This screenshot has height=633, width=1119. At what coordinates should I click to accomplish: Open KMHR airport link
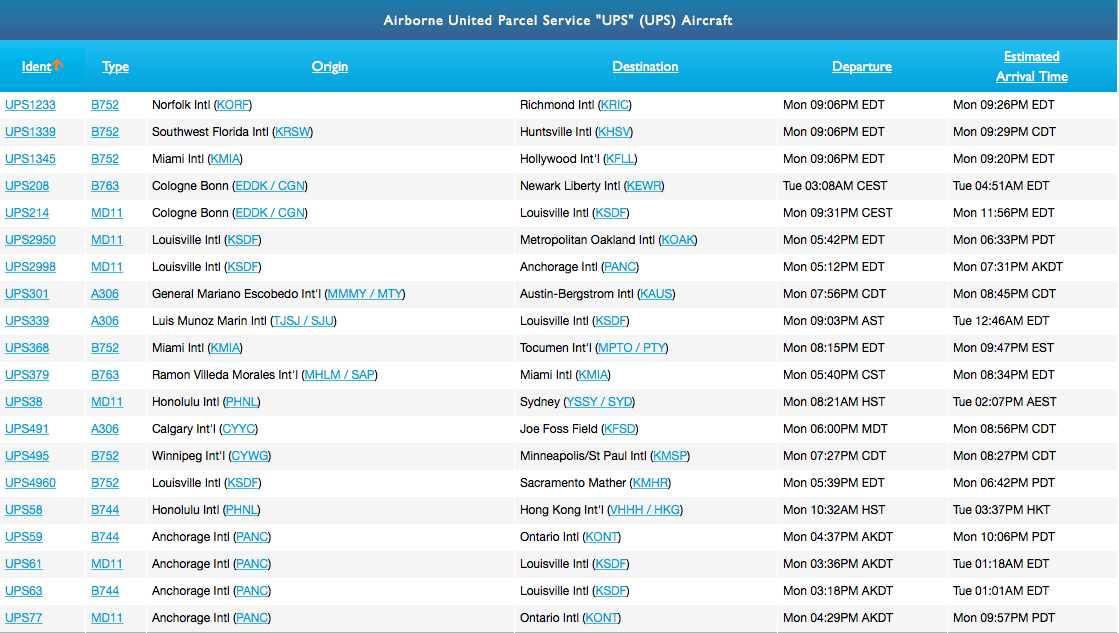coord(650,483)
